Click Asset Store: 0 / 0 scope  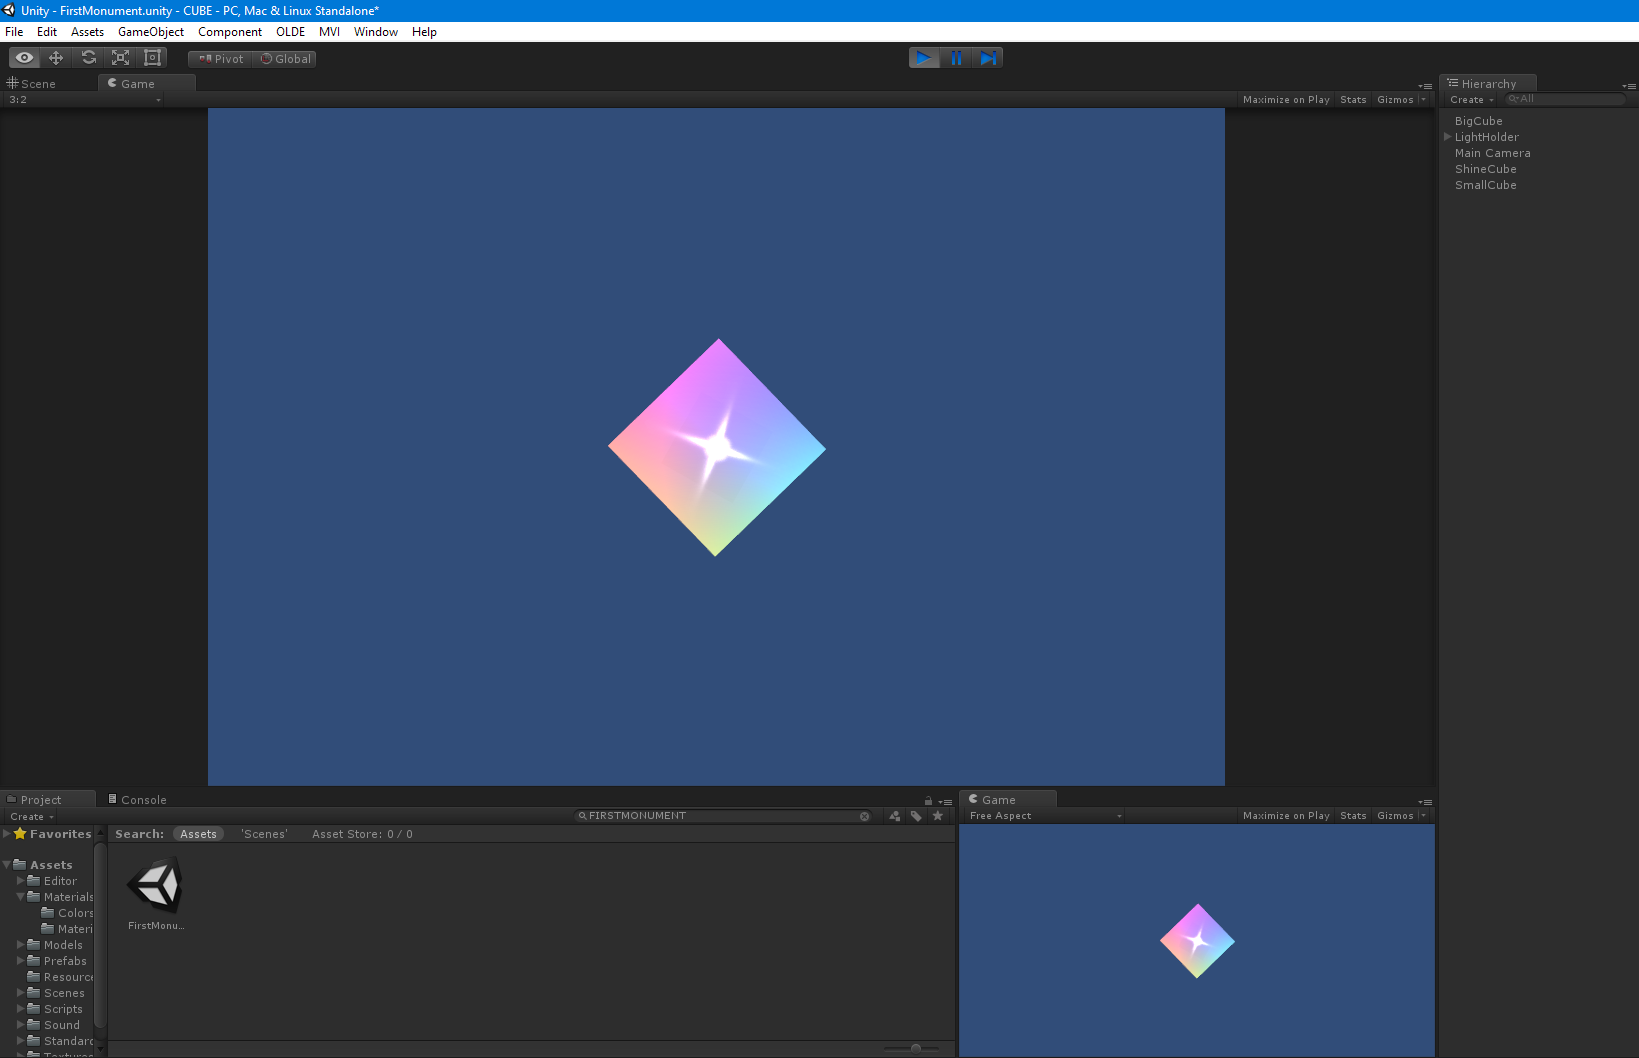362,834
